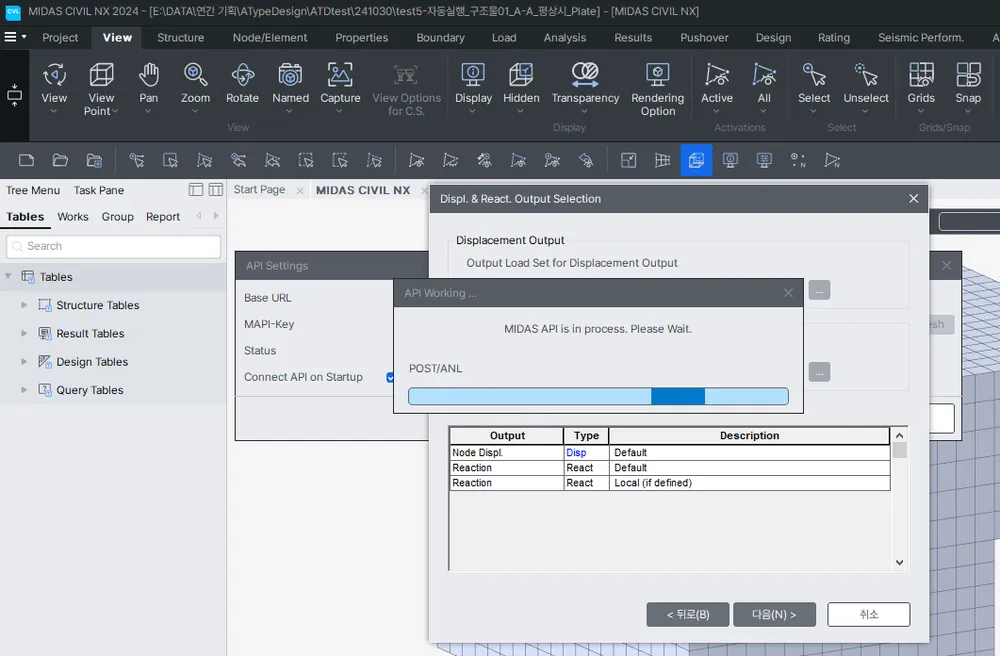The image size is (1000, 656).
Task: Switch to the Works panel tab
Action: click(x=73, y=217)
